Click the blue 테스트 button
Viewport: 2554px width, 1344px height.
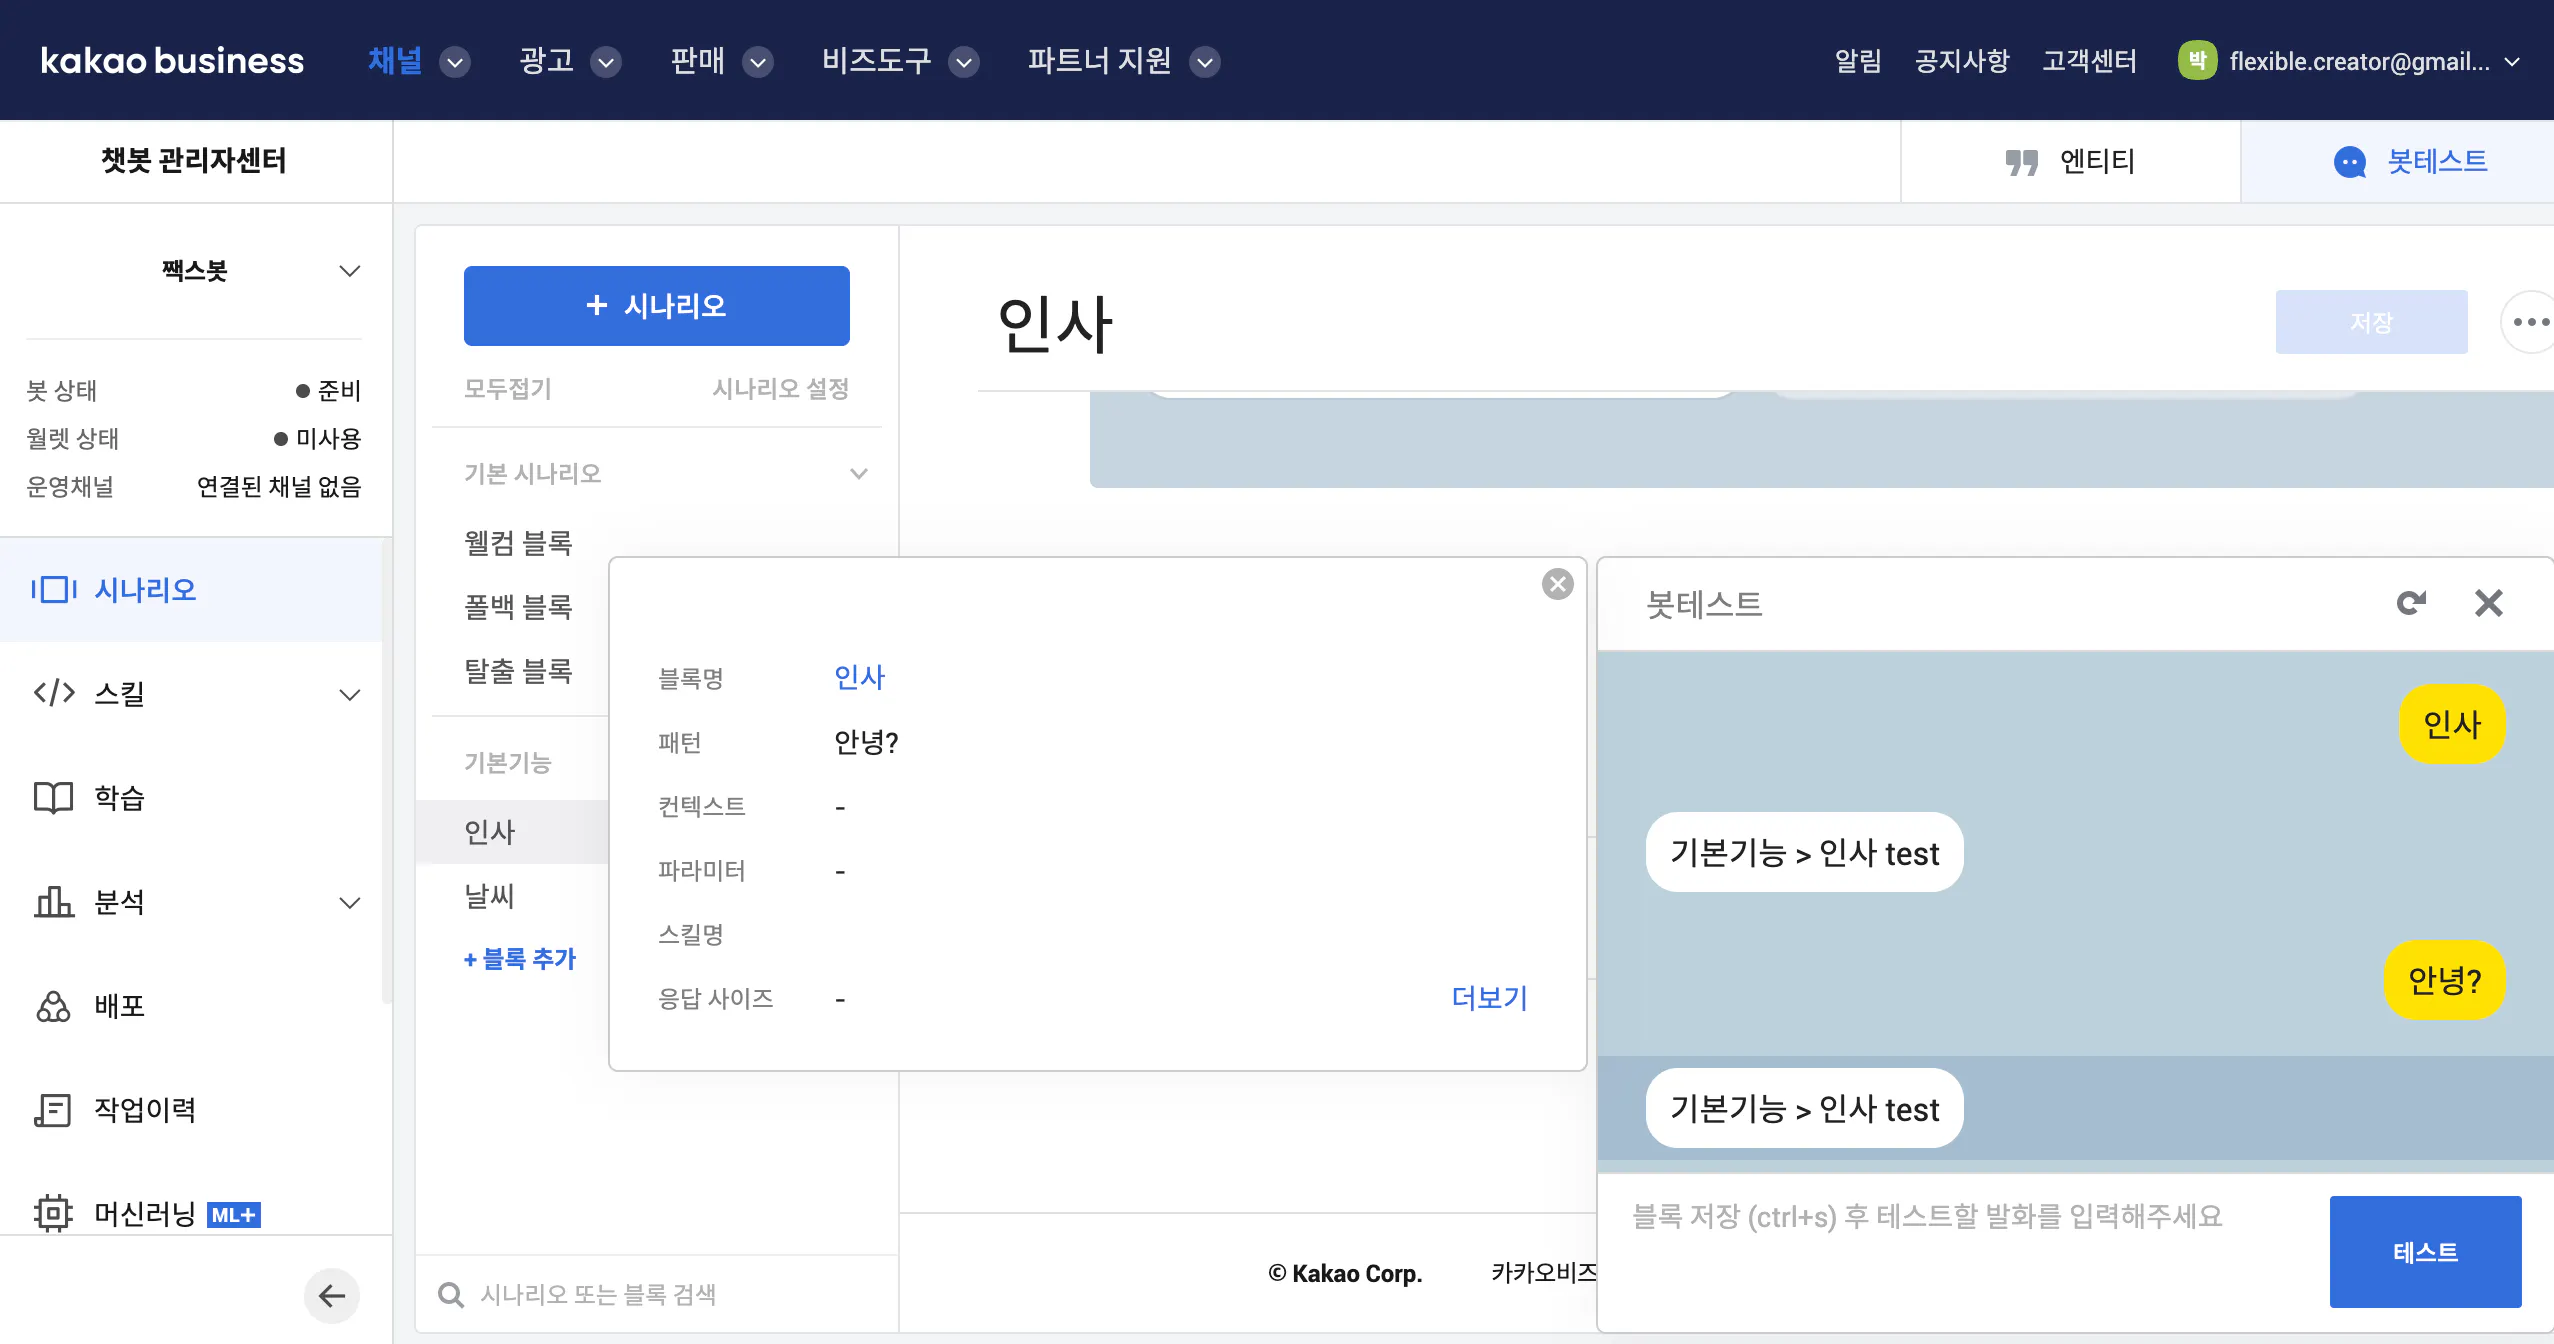(x=2425, y=1252)
